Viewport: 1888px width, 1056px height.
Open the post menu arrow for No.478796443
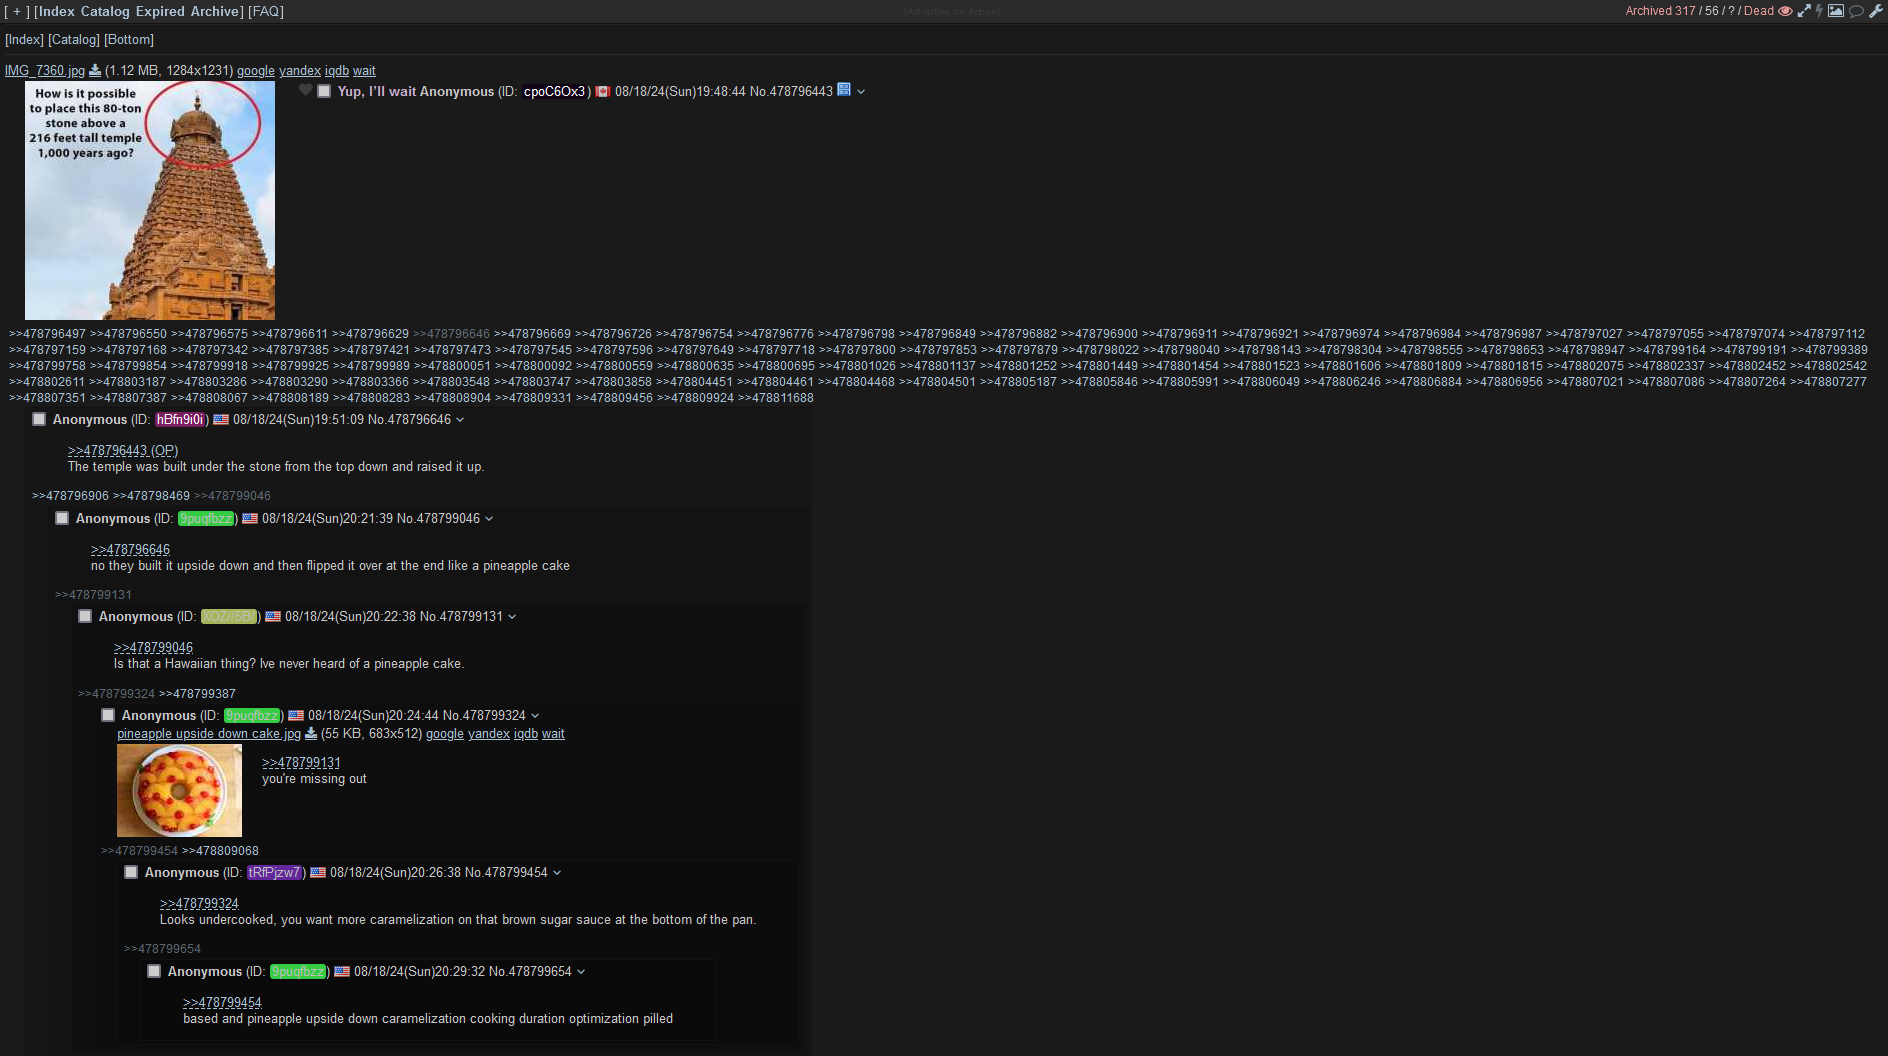(861, 91)
